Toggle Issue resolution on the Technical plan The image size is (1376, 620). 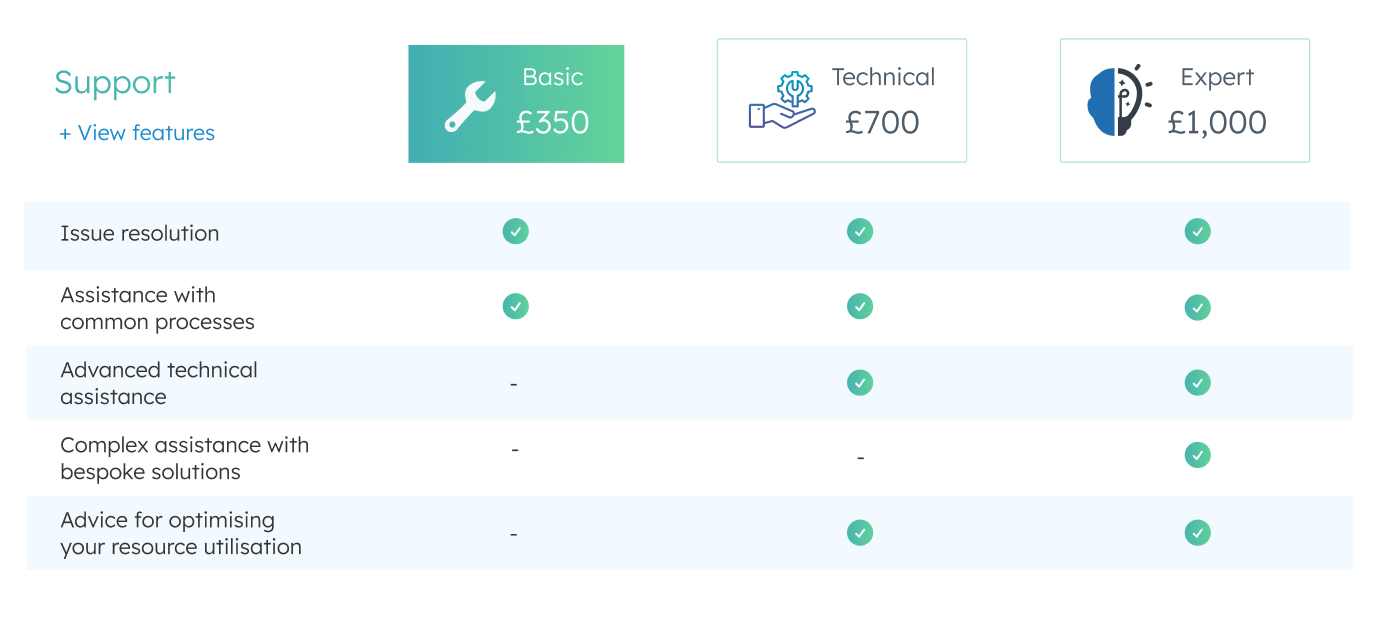[859, 231]
